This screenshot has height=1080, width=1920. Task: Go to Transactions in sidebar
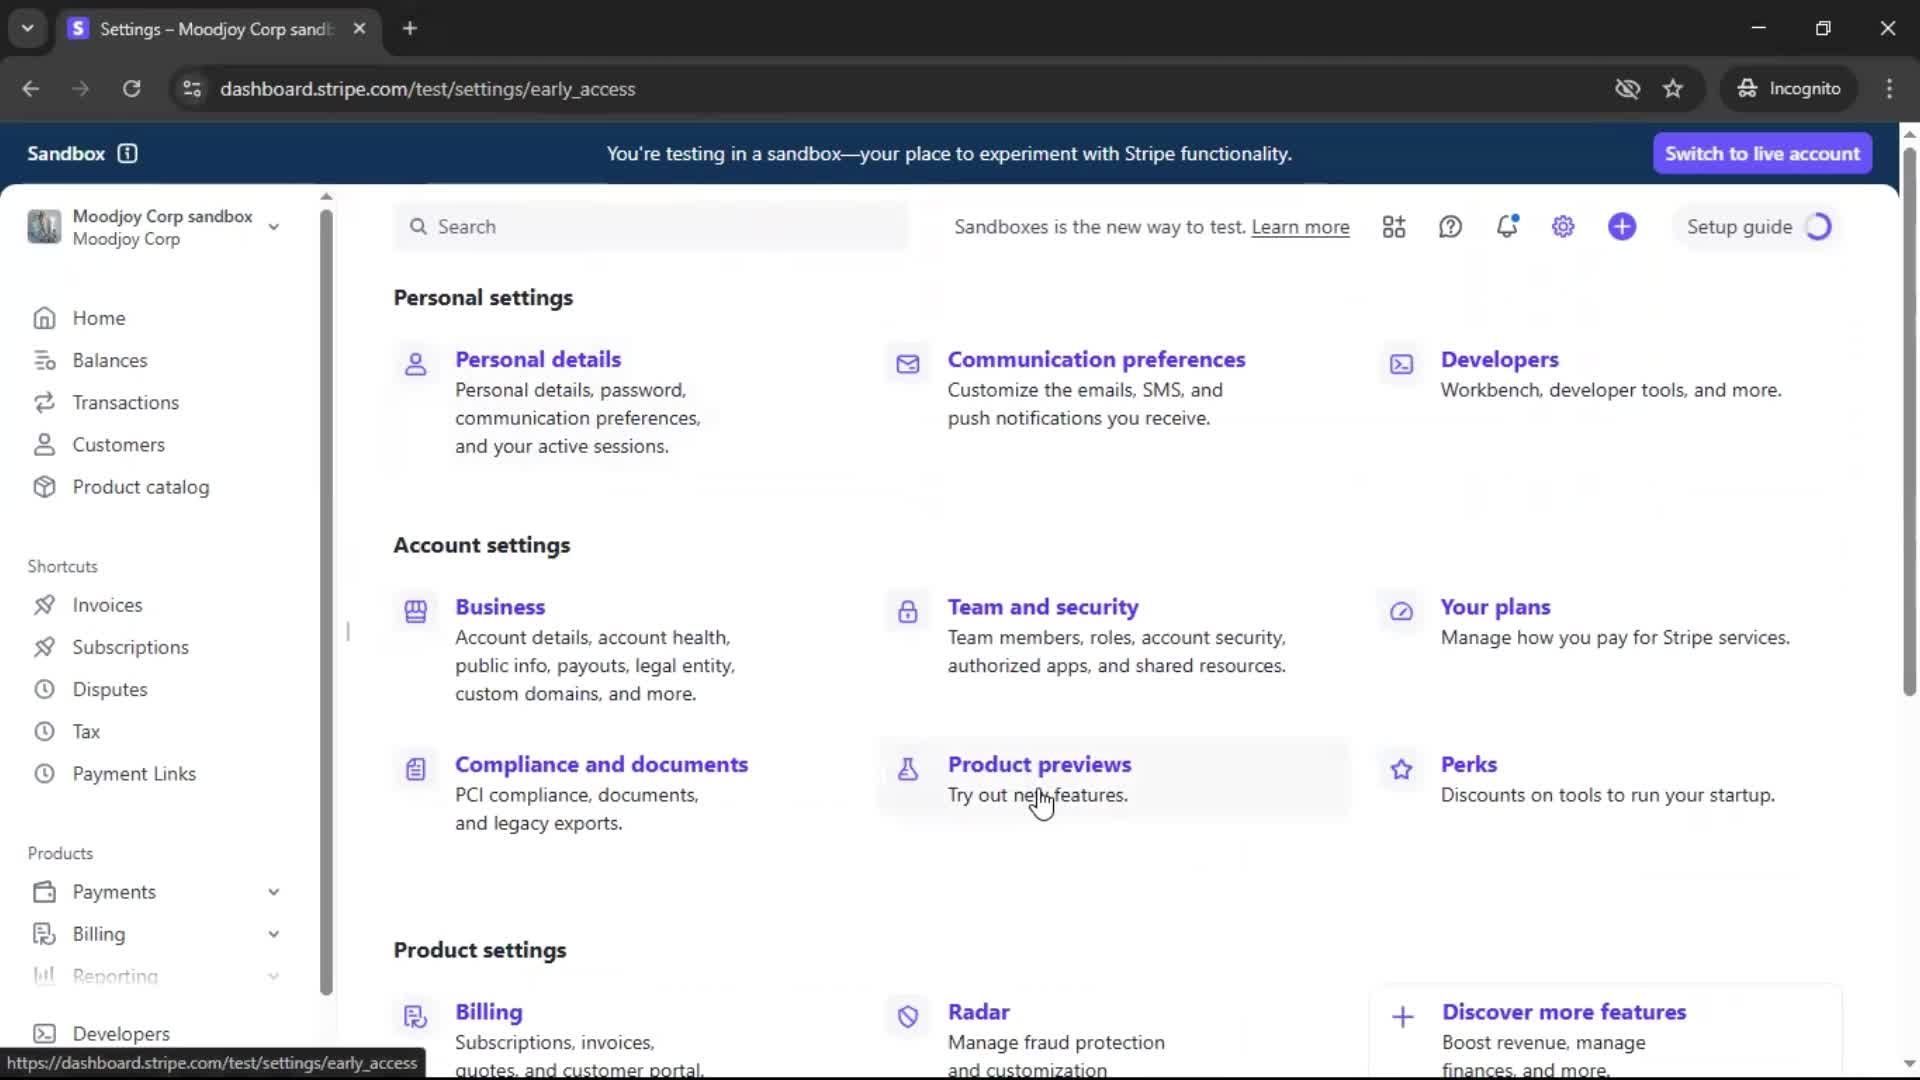click(125, 402)
